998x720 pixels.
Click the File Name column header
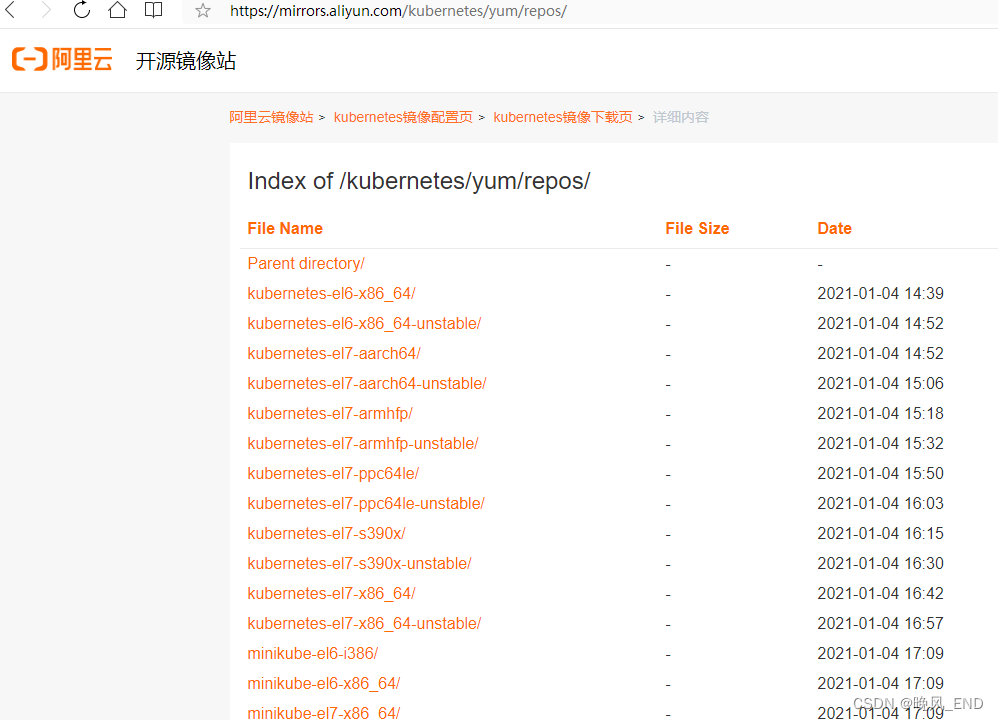(x=285, y=229)
